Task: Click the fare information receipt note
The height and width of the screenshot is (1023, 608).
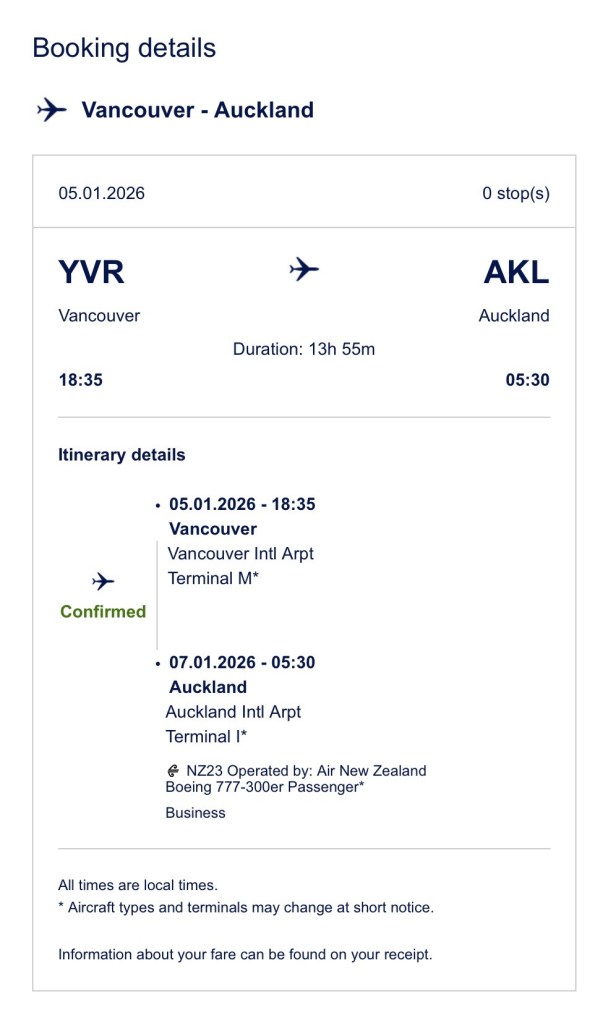Action: point(245,954)
